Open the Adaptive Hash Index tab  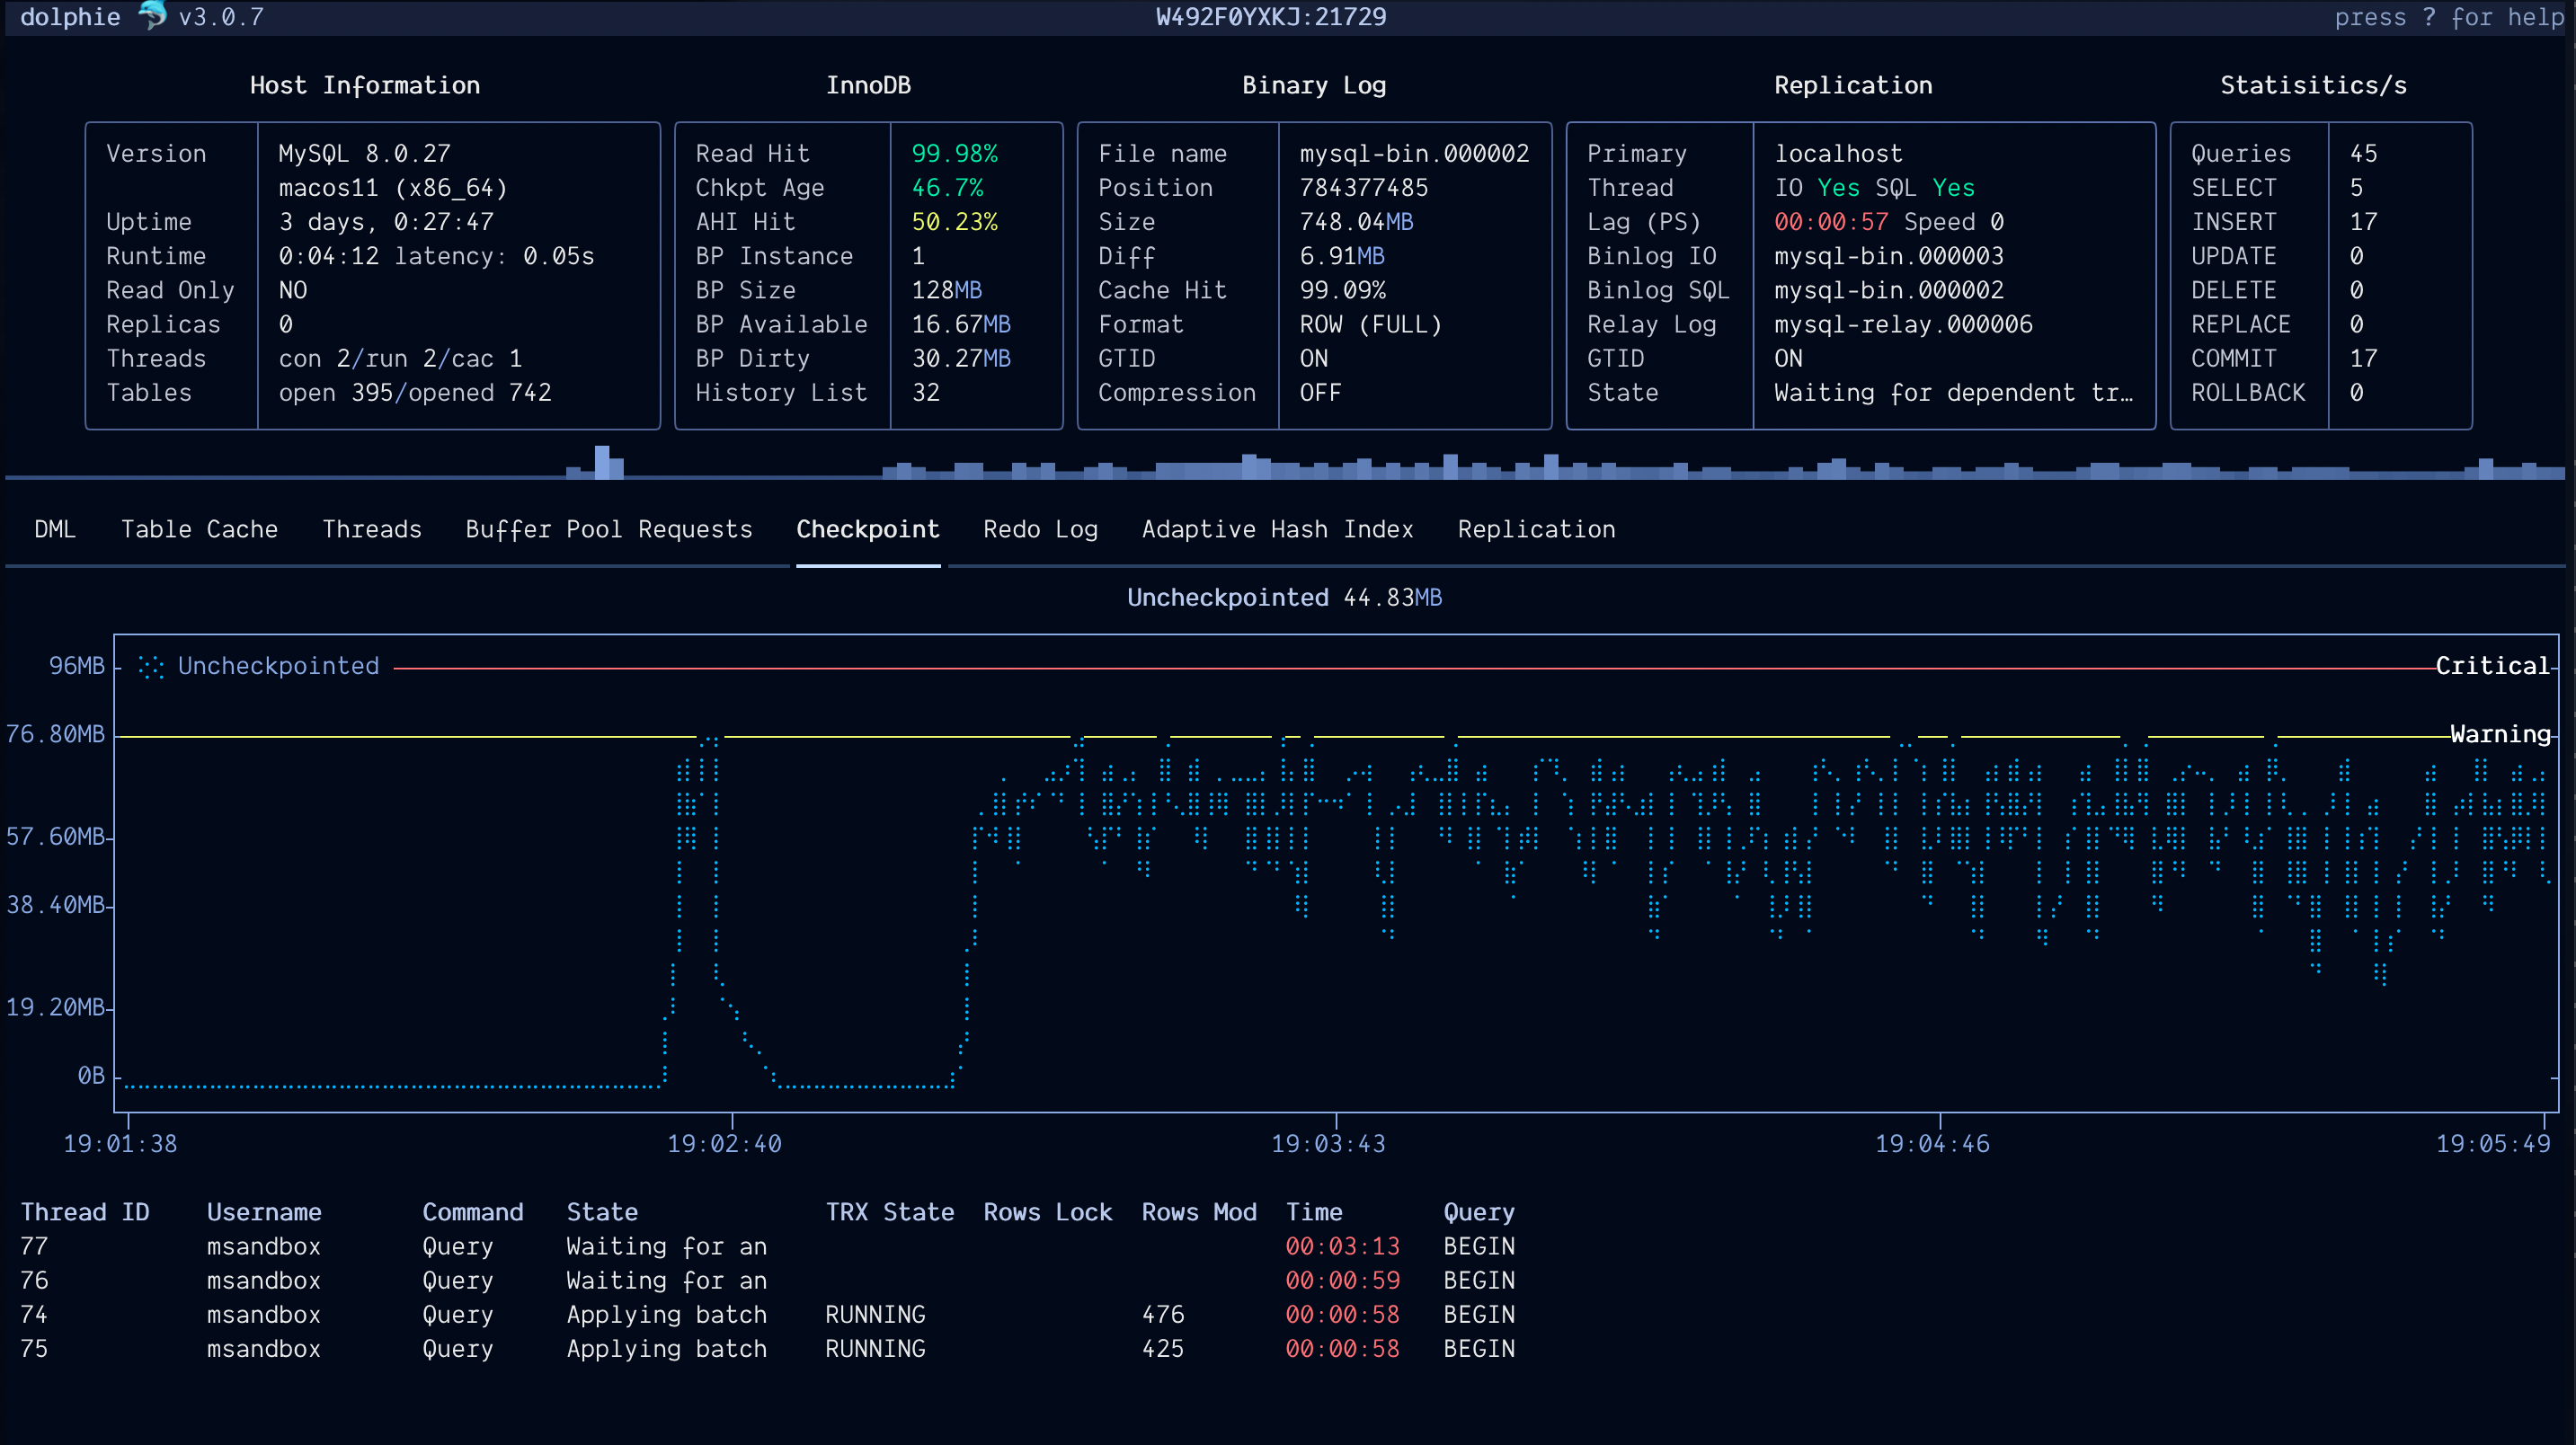click(1278, 529)
